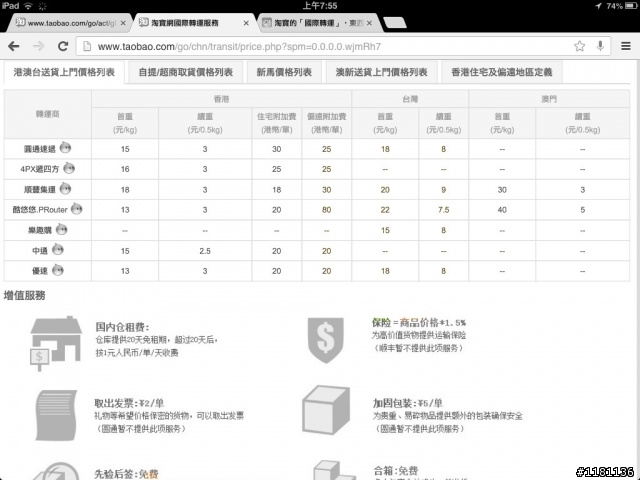Screen dimensions: 640x480
Task: Bookmark the page with the star icon
Action: pyautogui.click(x=579, y=46)
